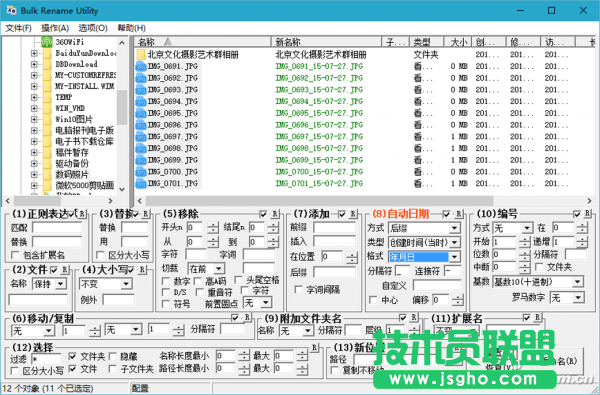Expand the Win10图片 tree node
The height and width of the screenshot is (395, 600).
point(34,119)
